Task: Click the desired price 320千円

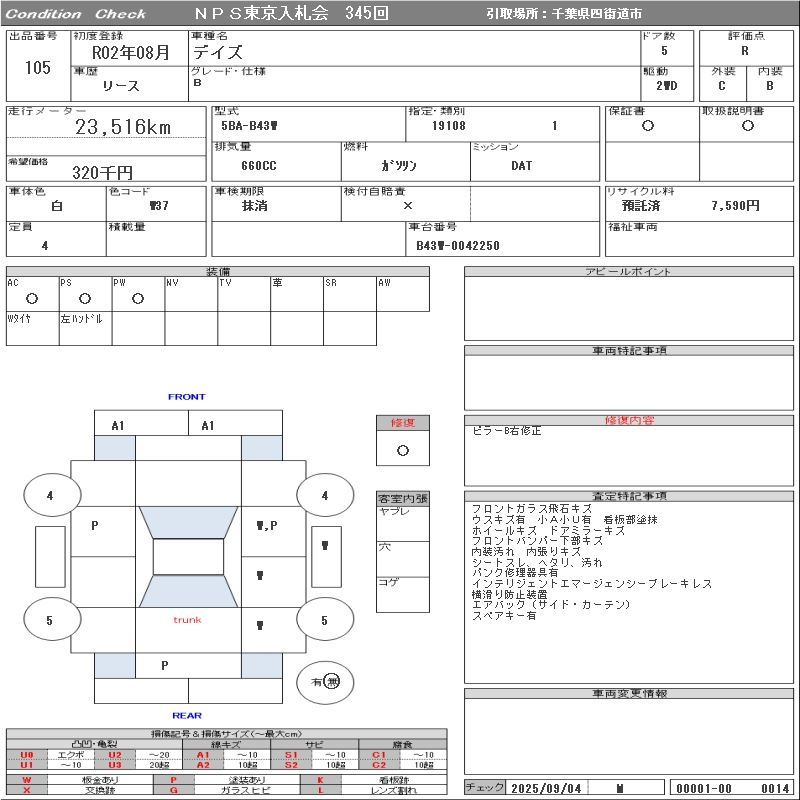Action: tap(103, 172)
